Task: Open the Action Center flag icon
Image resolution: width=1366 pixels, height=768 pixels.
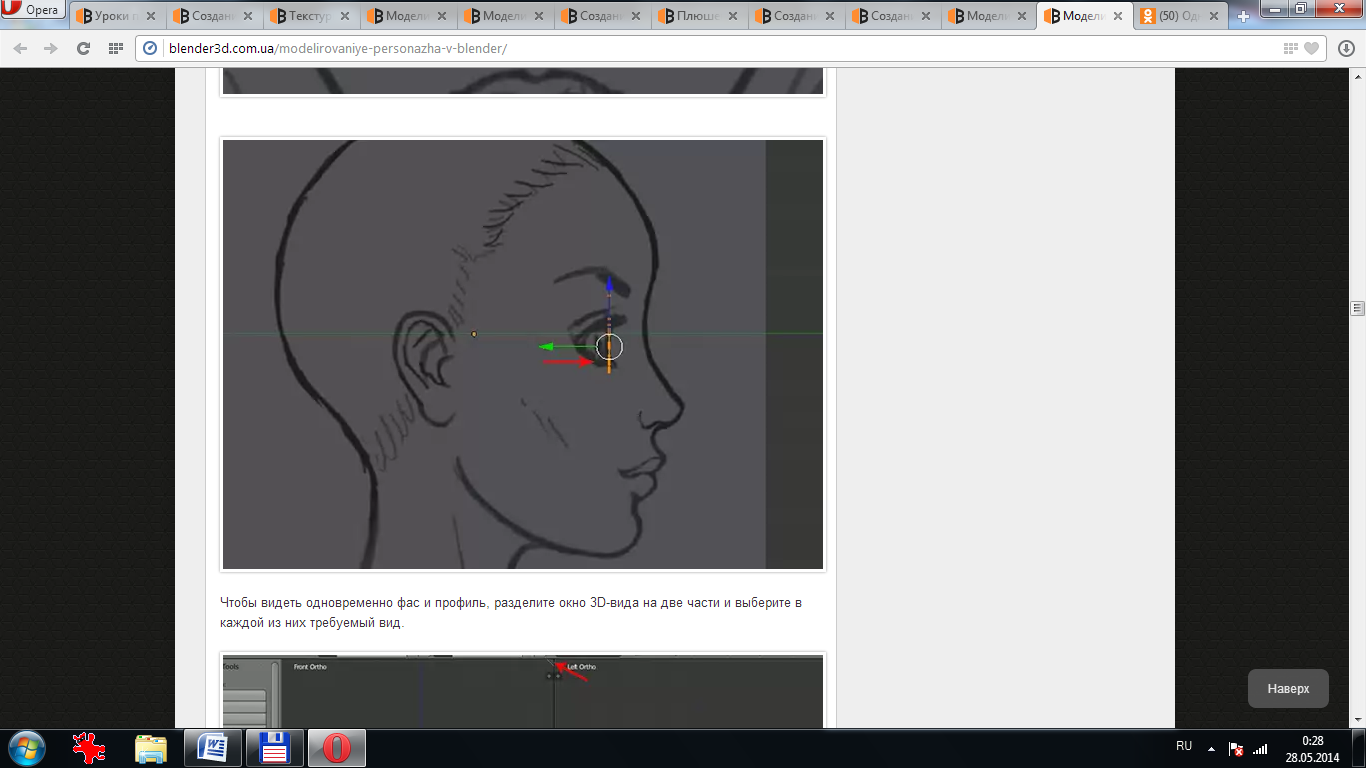Action: coord(1236,748)
